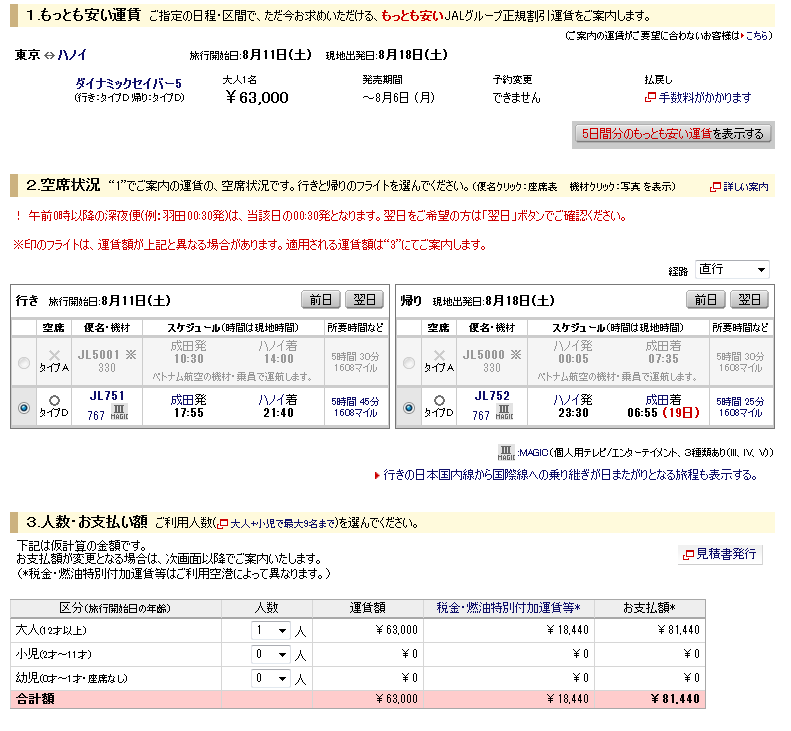
Task: Click the JL5000 flight number text
Action: (483, 355)
